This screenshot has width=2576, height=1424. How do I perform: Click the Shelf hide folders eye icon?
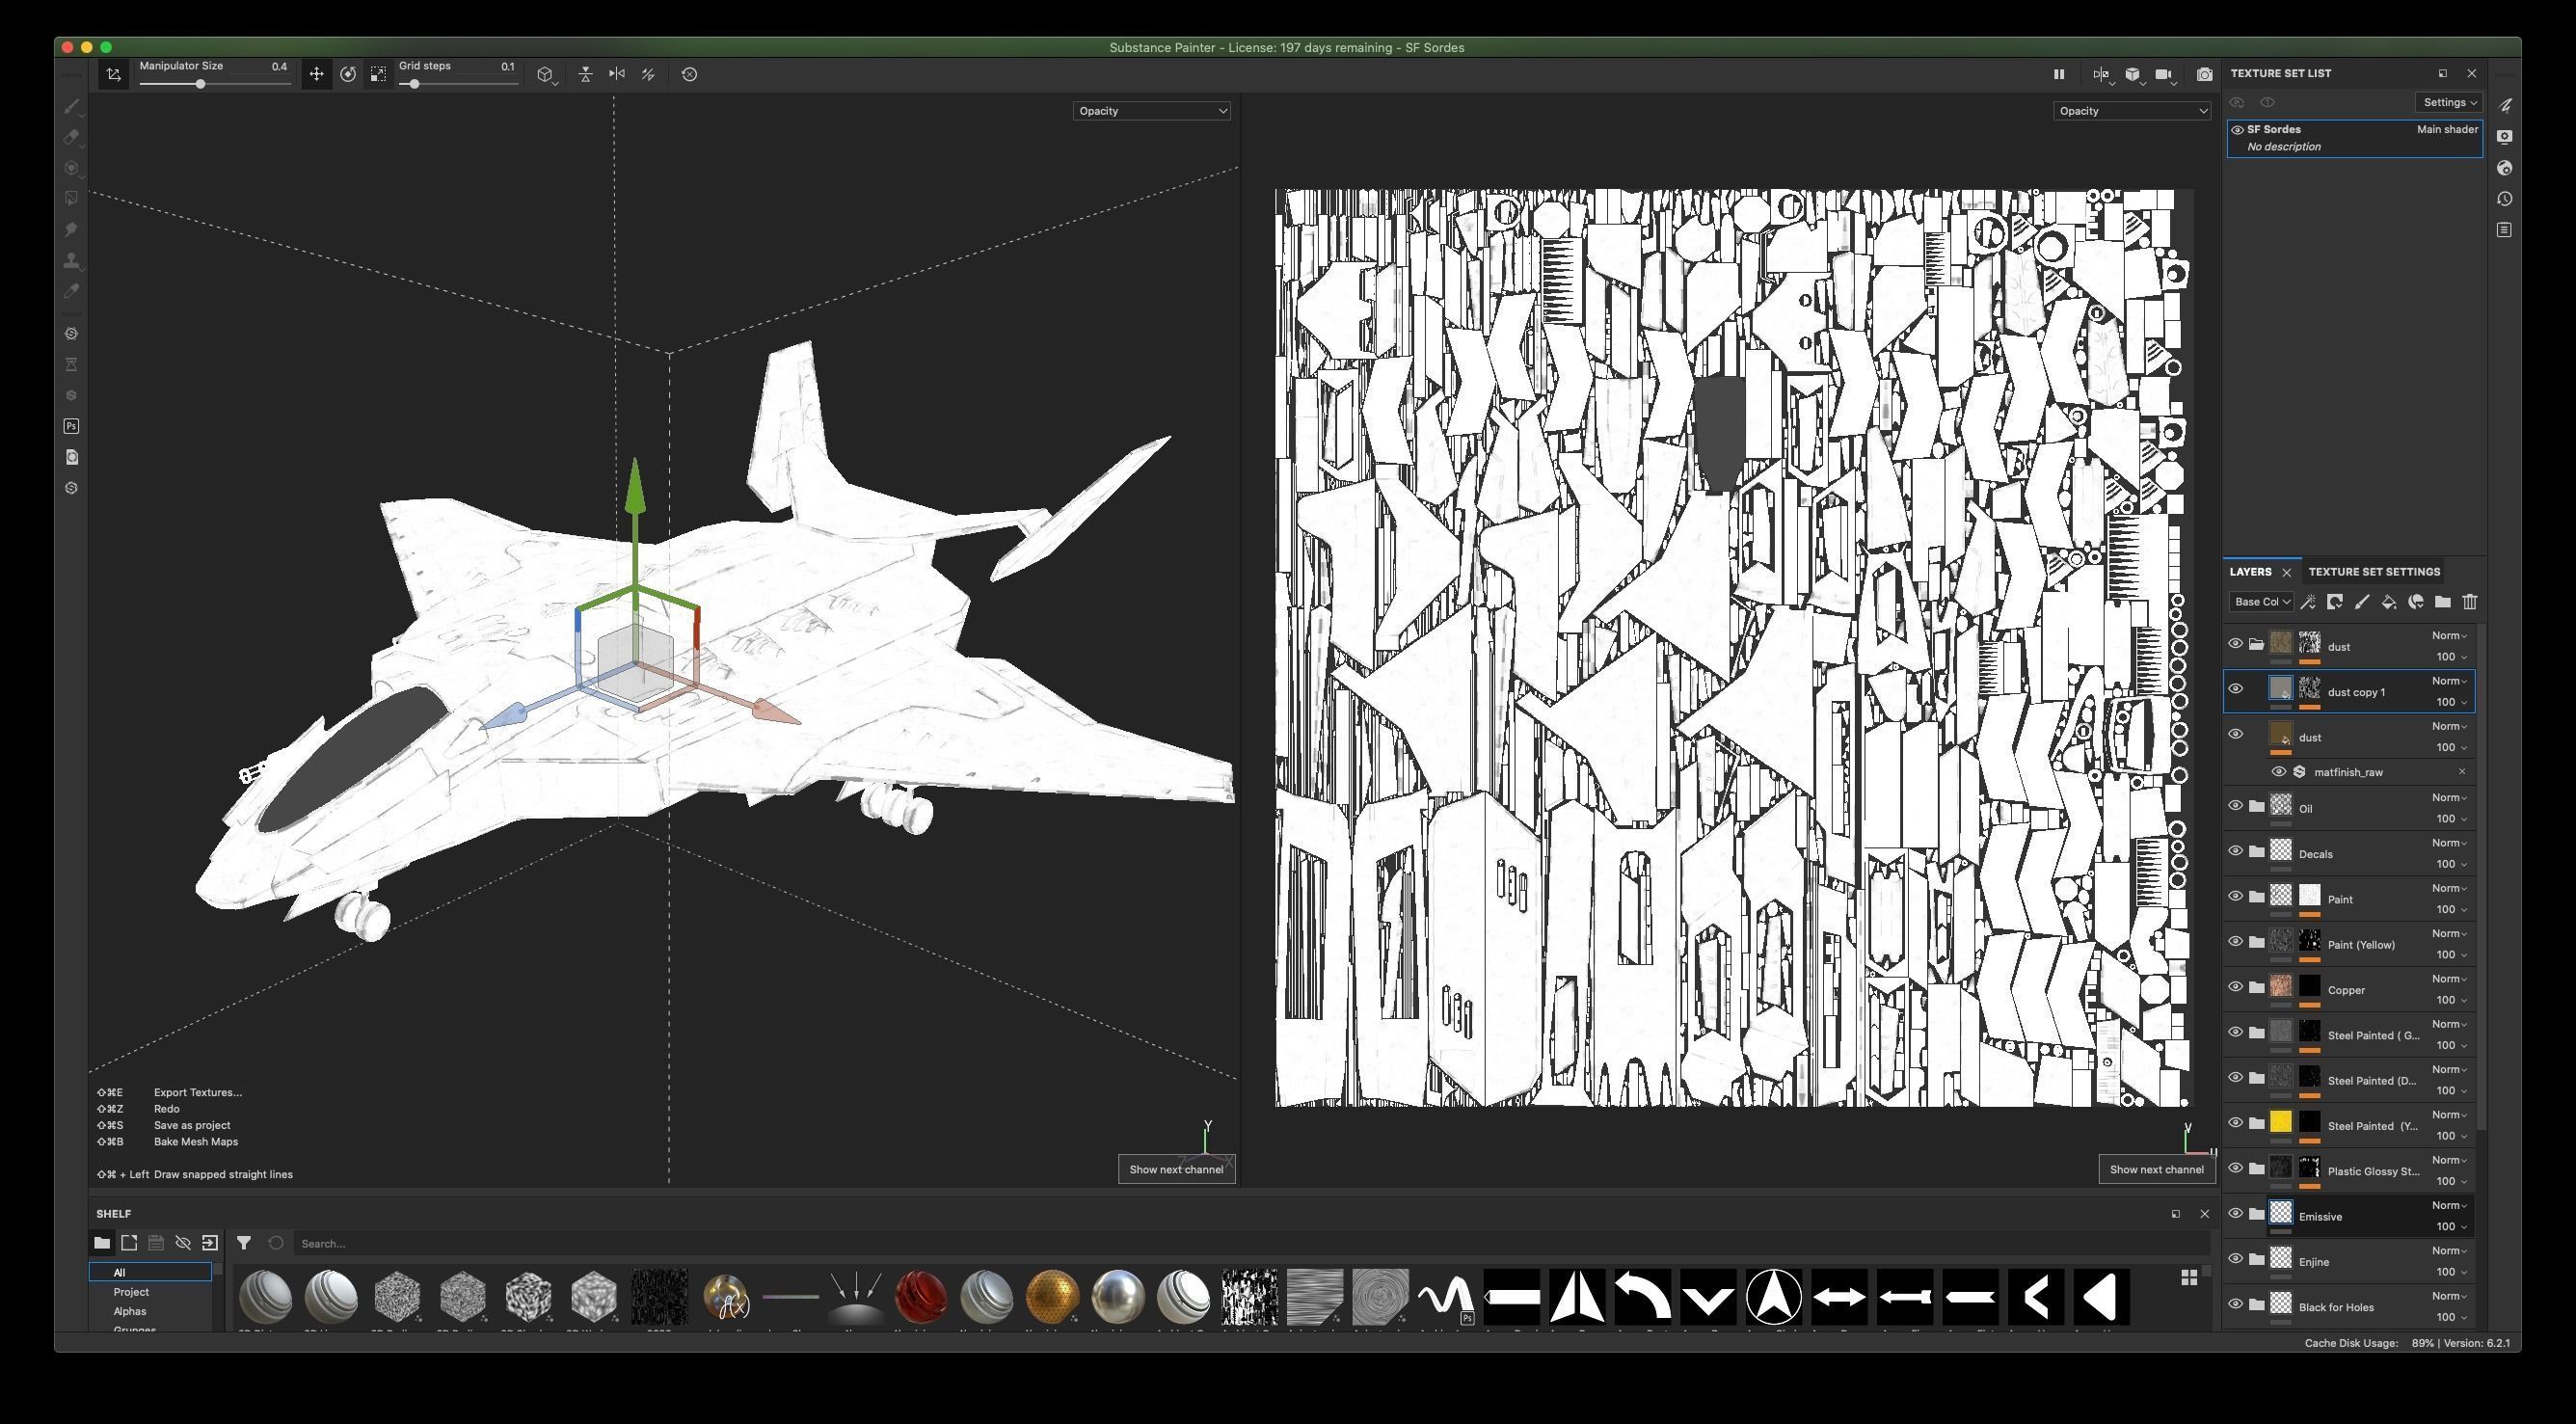tap(183, 1243)
